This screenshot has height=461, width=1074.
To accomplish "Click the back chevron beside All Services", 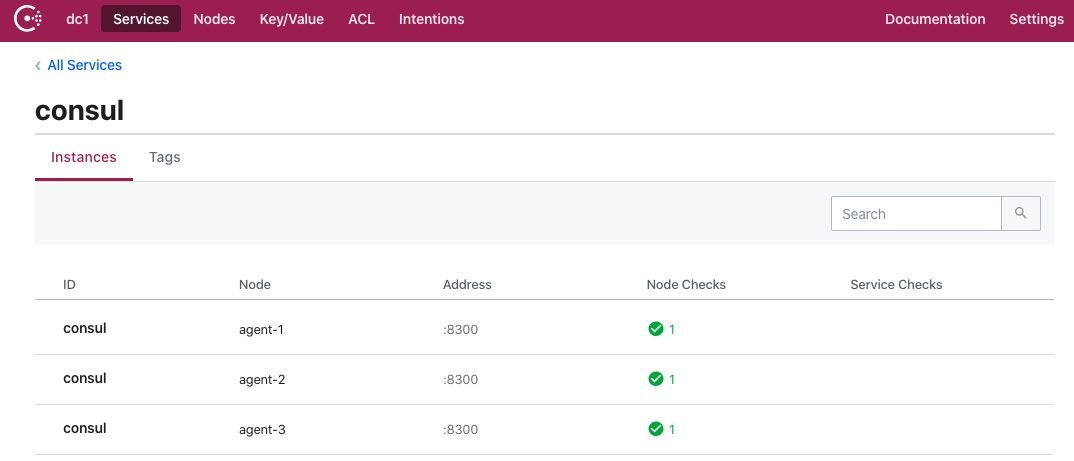I will click(x=38, y=66).
